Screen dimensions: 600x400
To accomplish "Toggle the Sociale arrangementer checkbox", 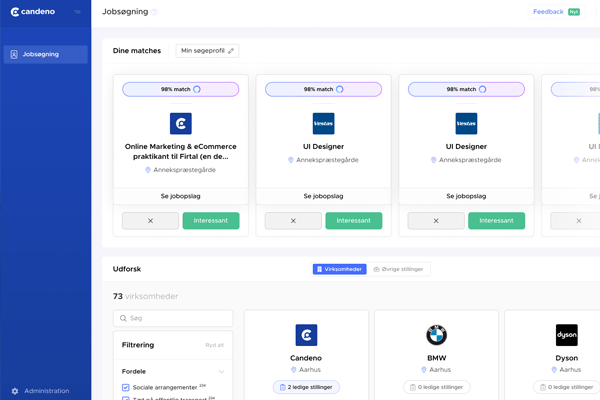I will point(125,386).
